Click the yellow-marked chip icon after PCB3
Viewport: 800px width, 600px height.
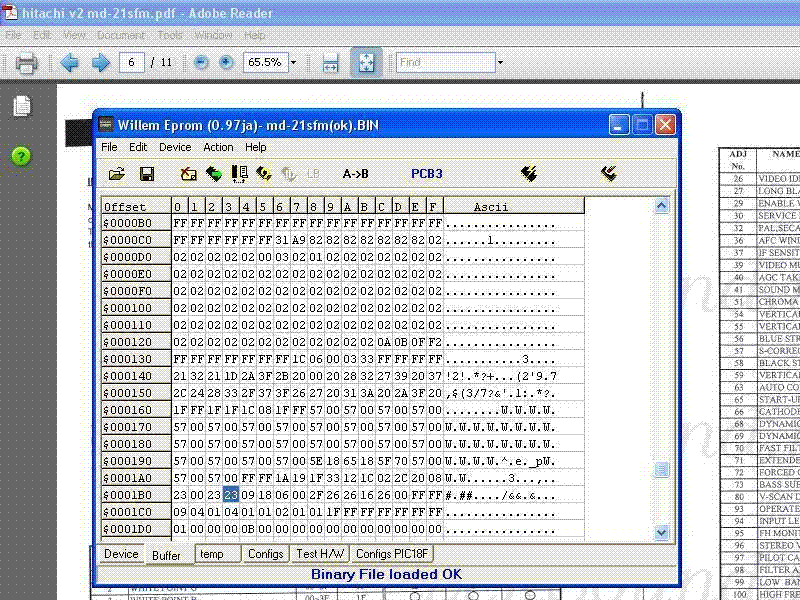529,173
